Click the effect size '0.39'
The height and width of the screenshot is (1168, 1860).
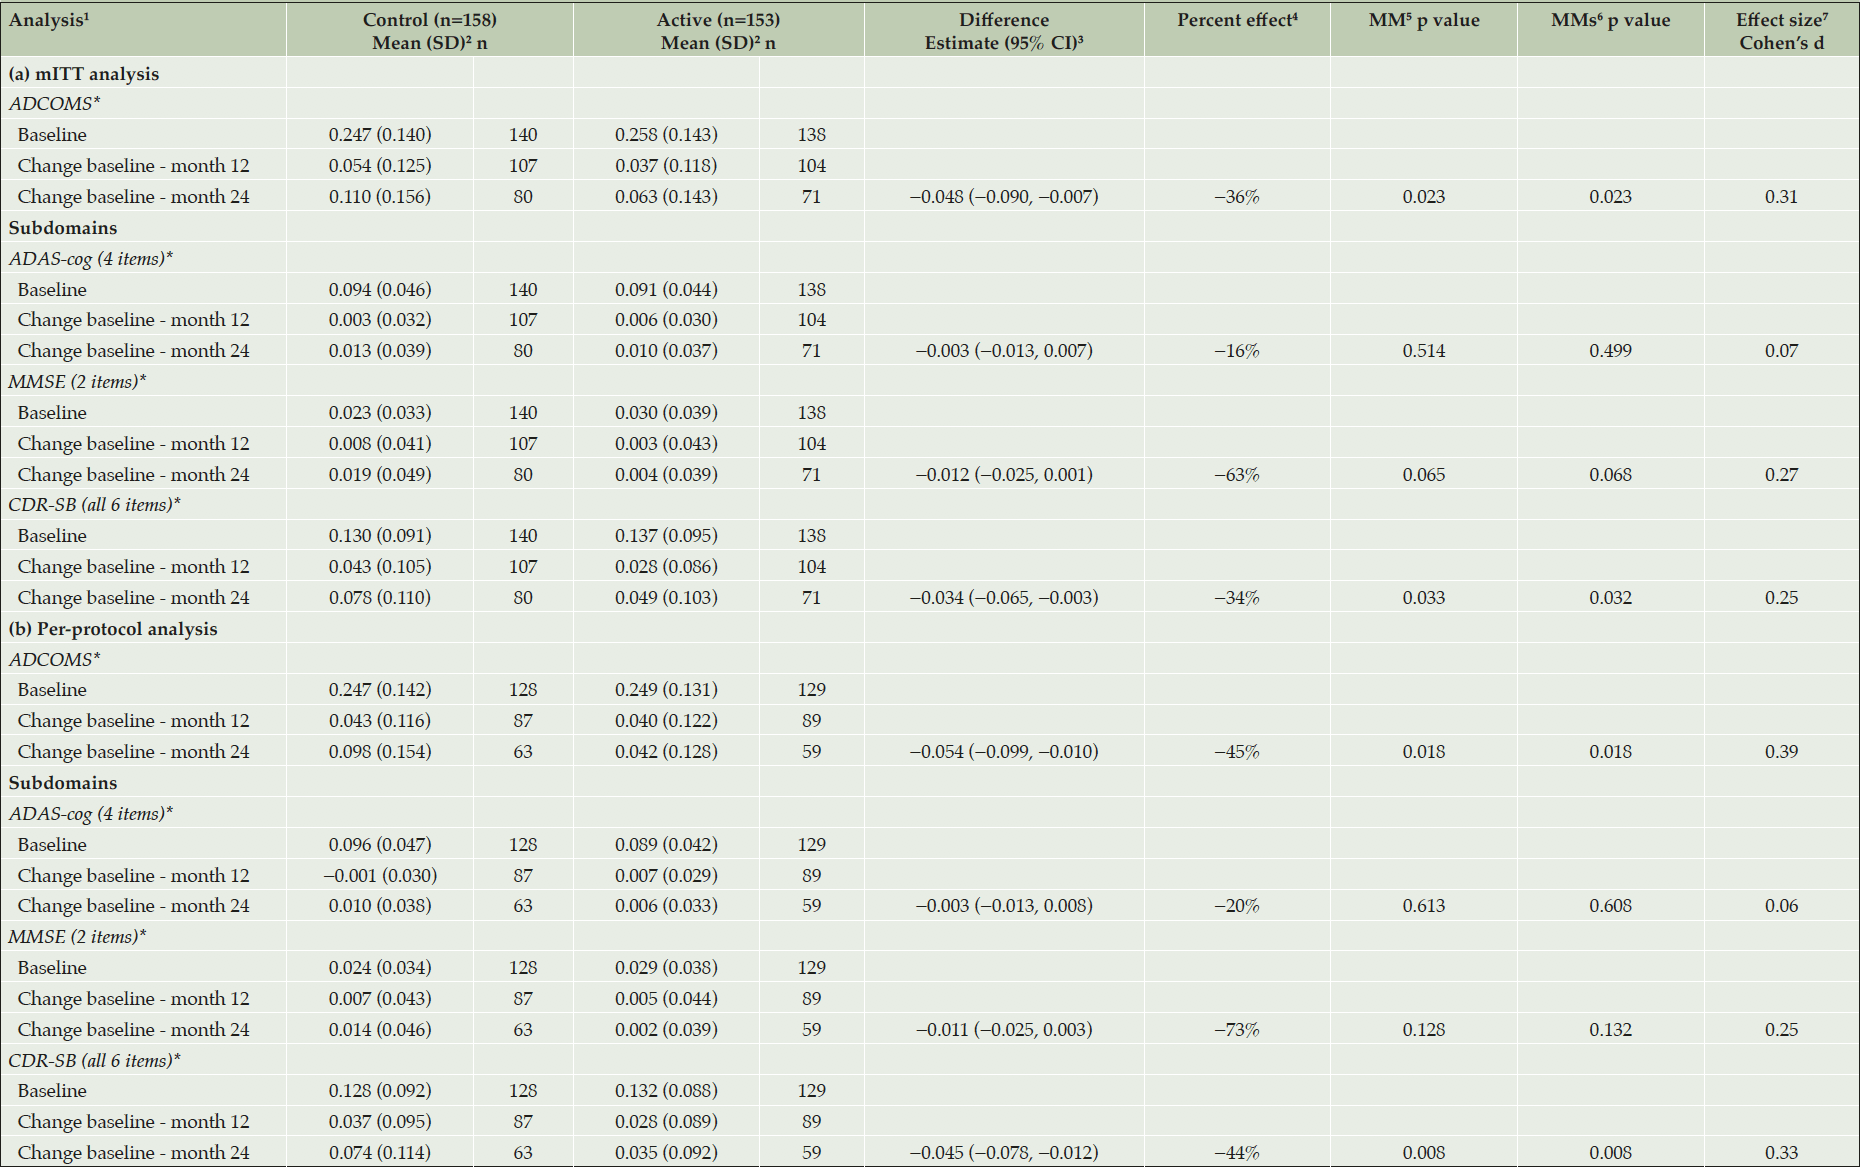coord(1781,752)
